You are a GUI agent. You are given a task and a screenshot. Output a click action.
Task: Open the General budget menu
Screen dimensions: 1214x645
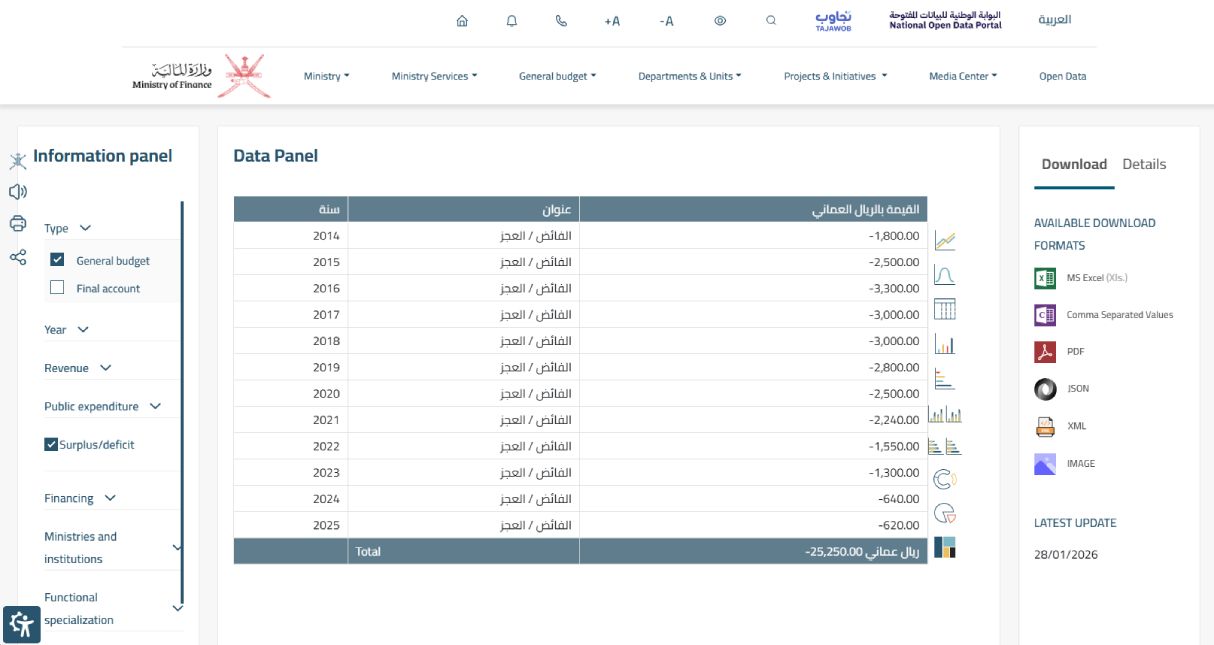tap(558, 76)
